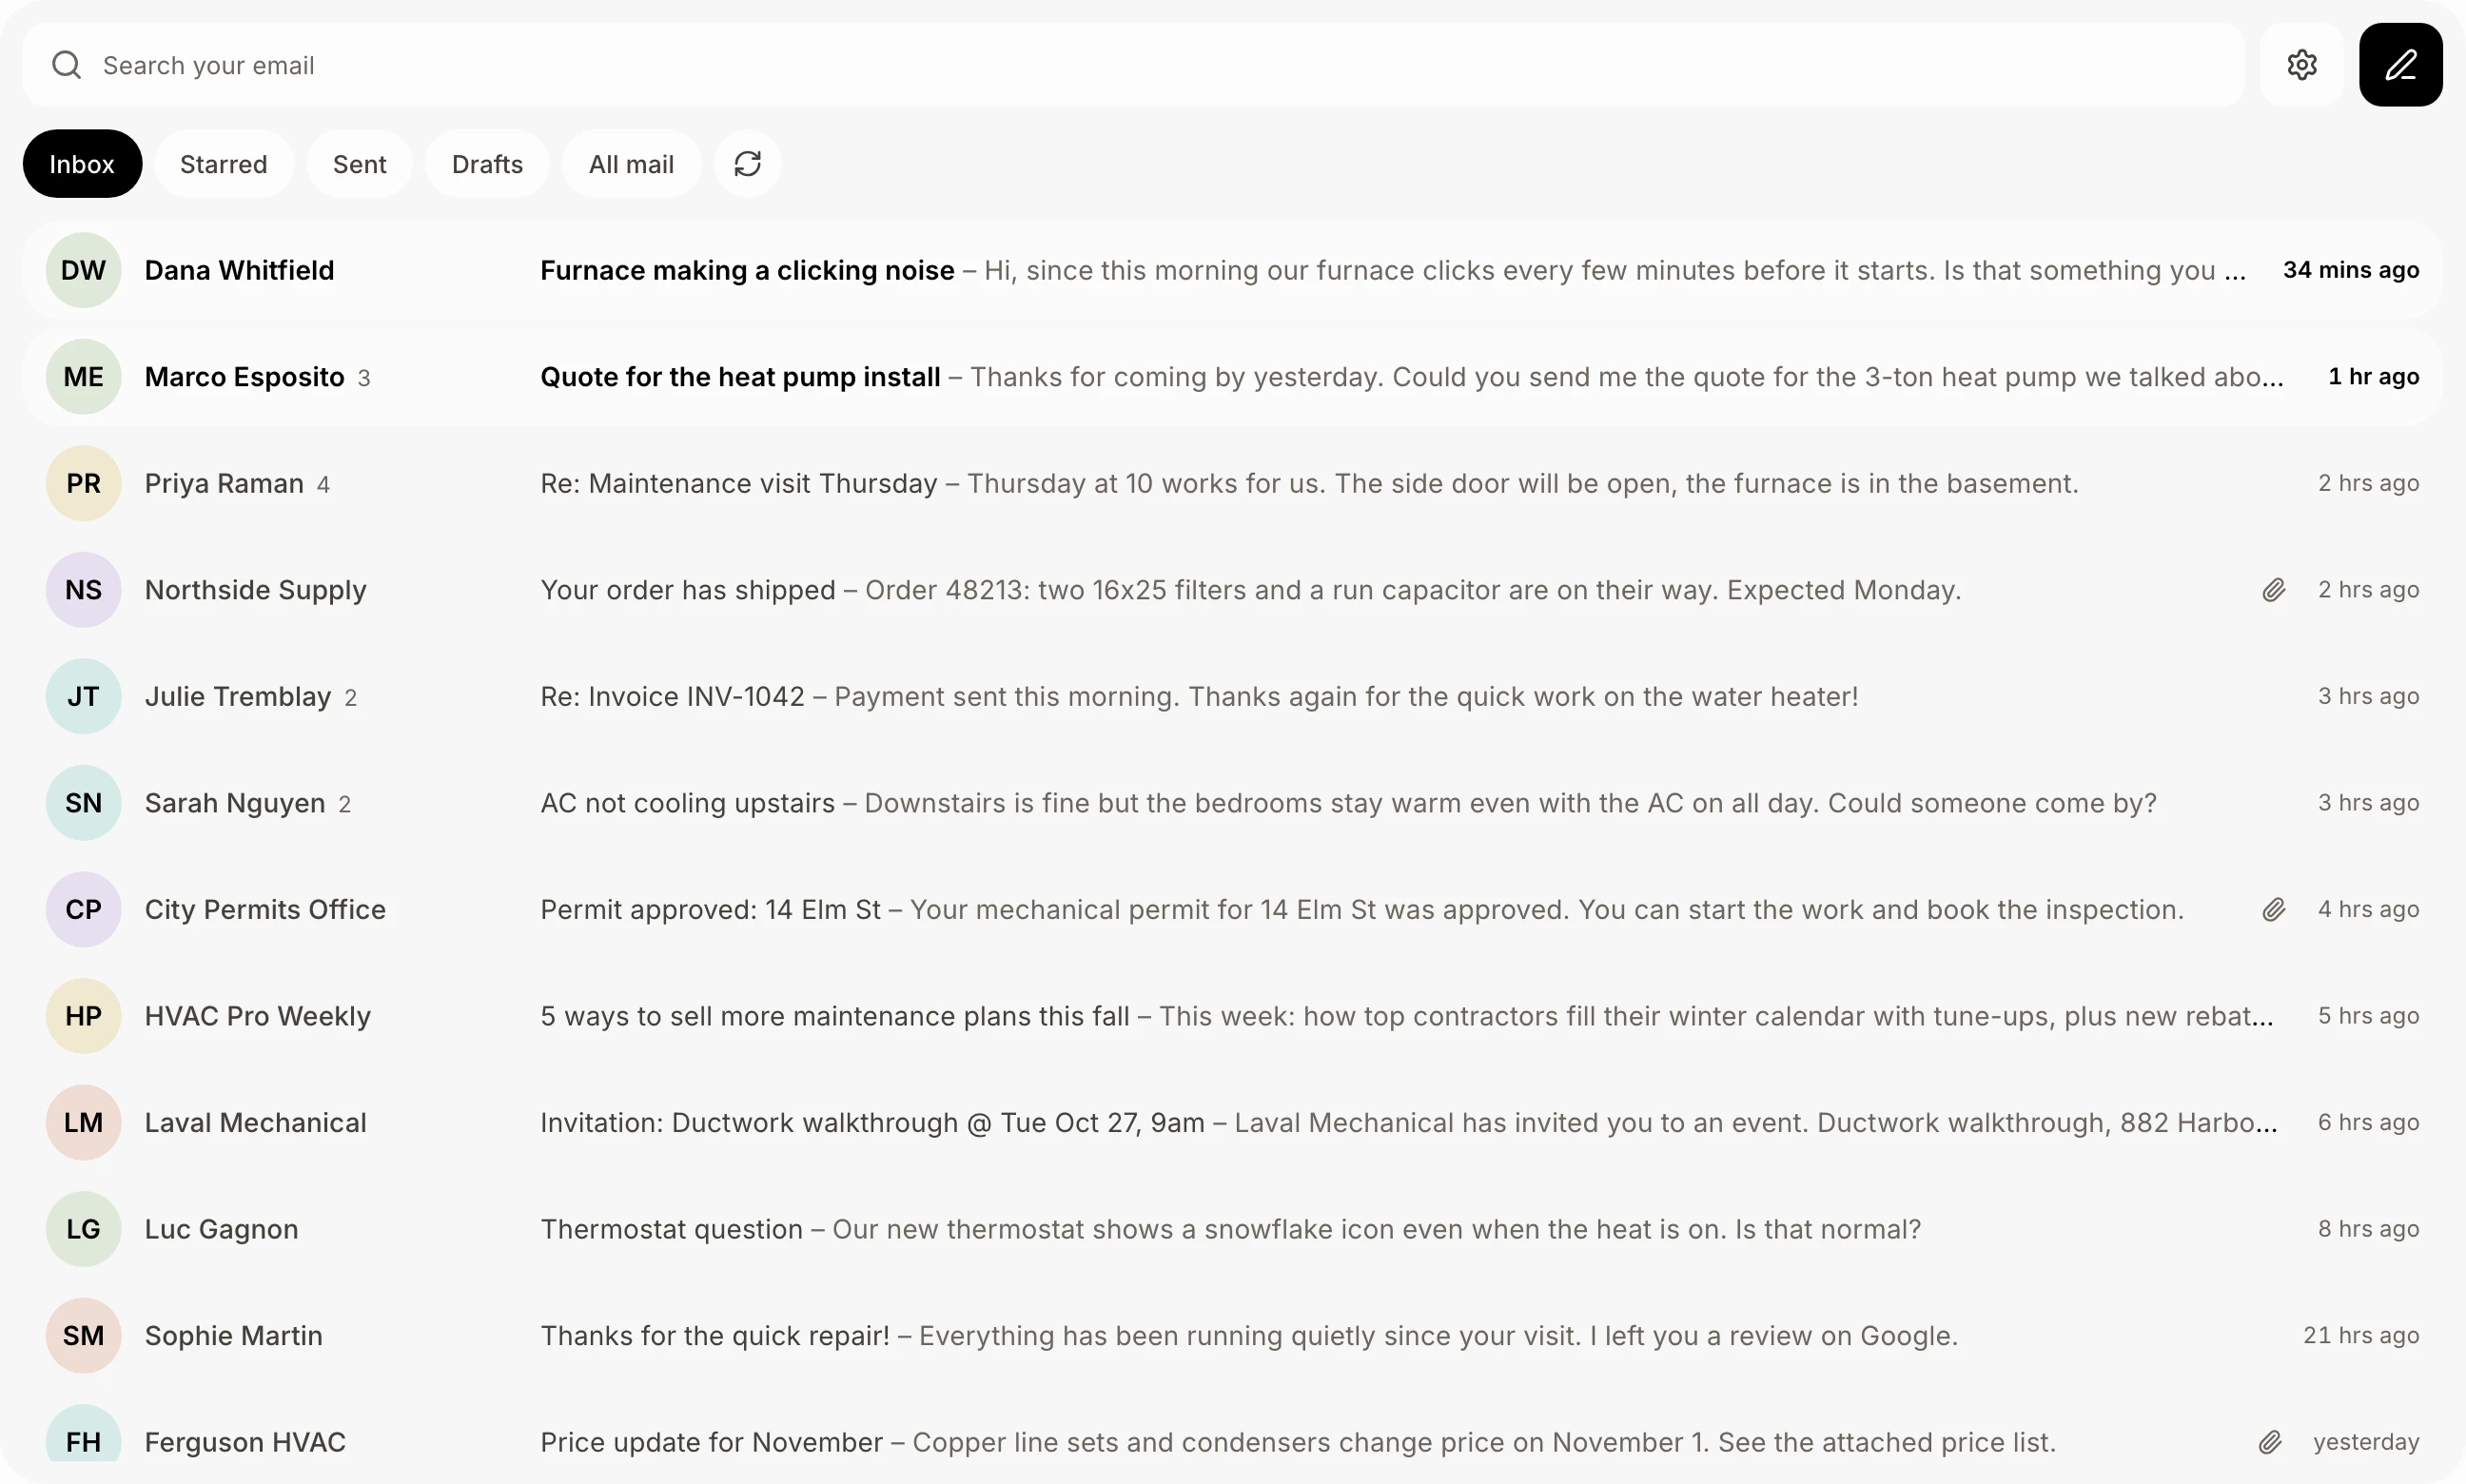Open "AC not cooling upstairs" email
Viewport: 2466px width, 1484px height.
1232,803
